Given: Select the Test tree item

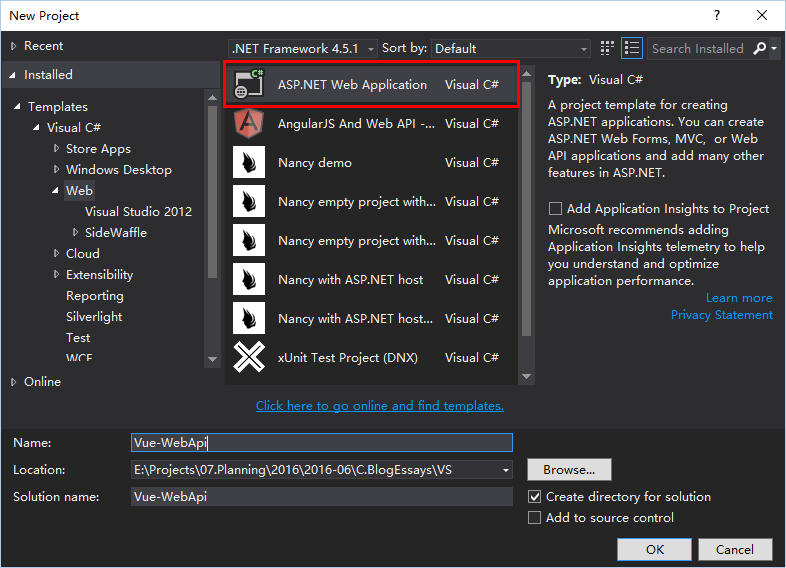Looking at the screenshot, I should coord(78,338).
